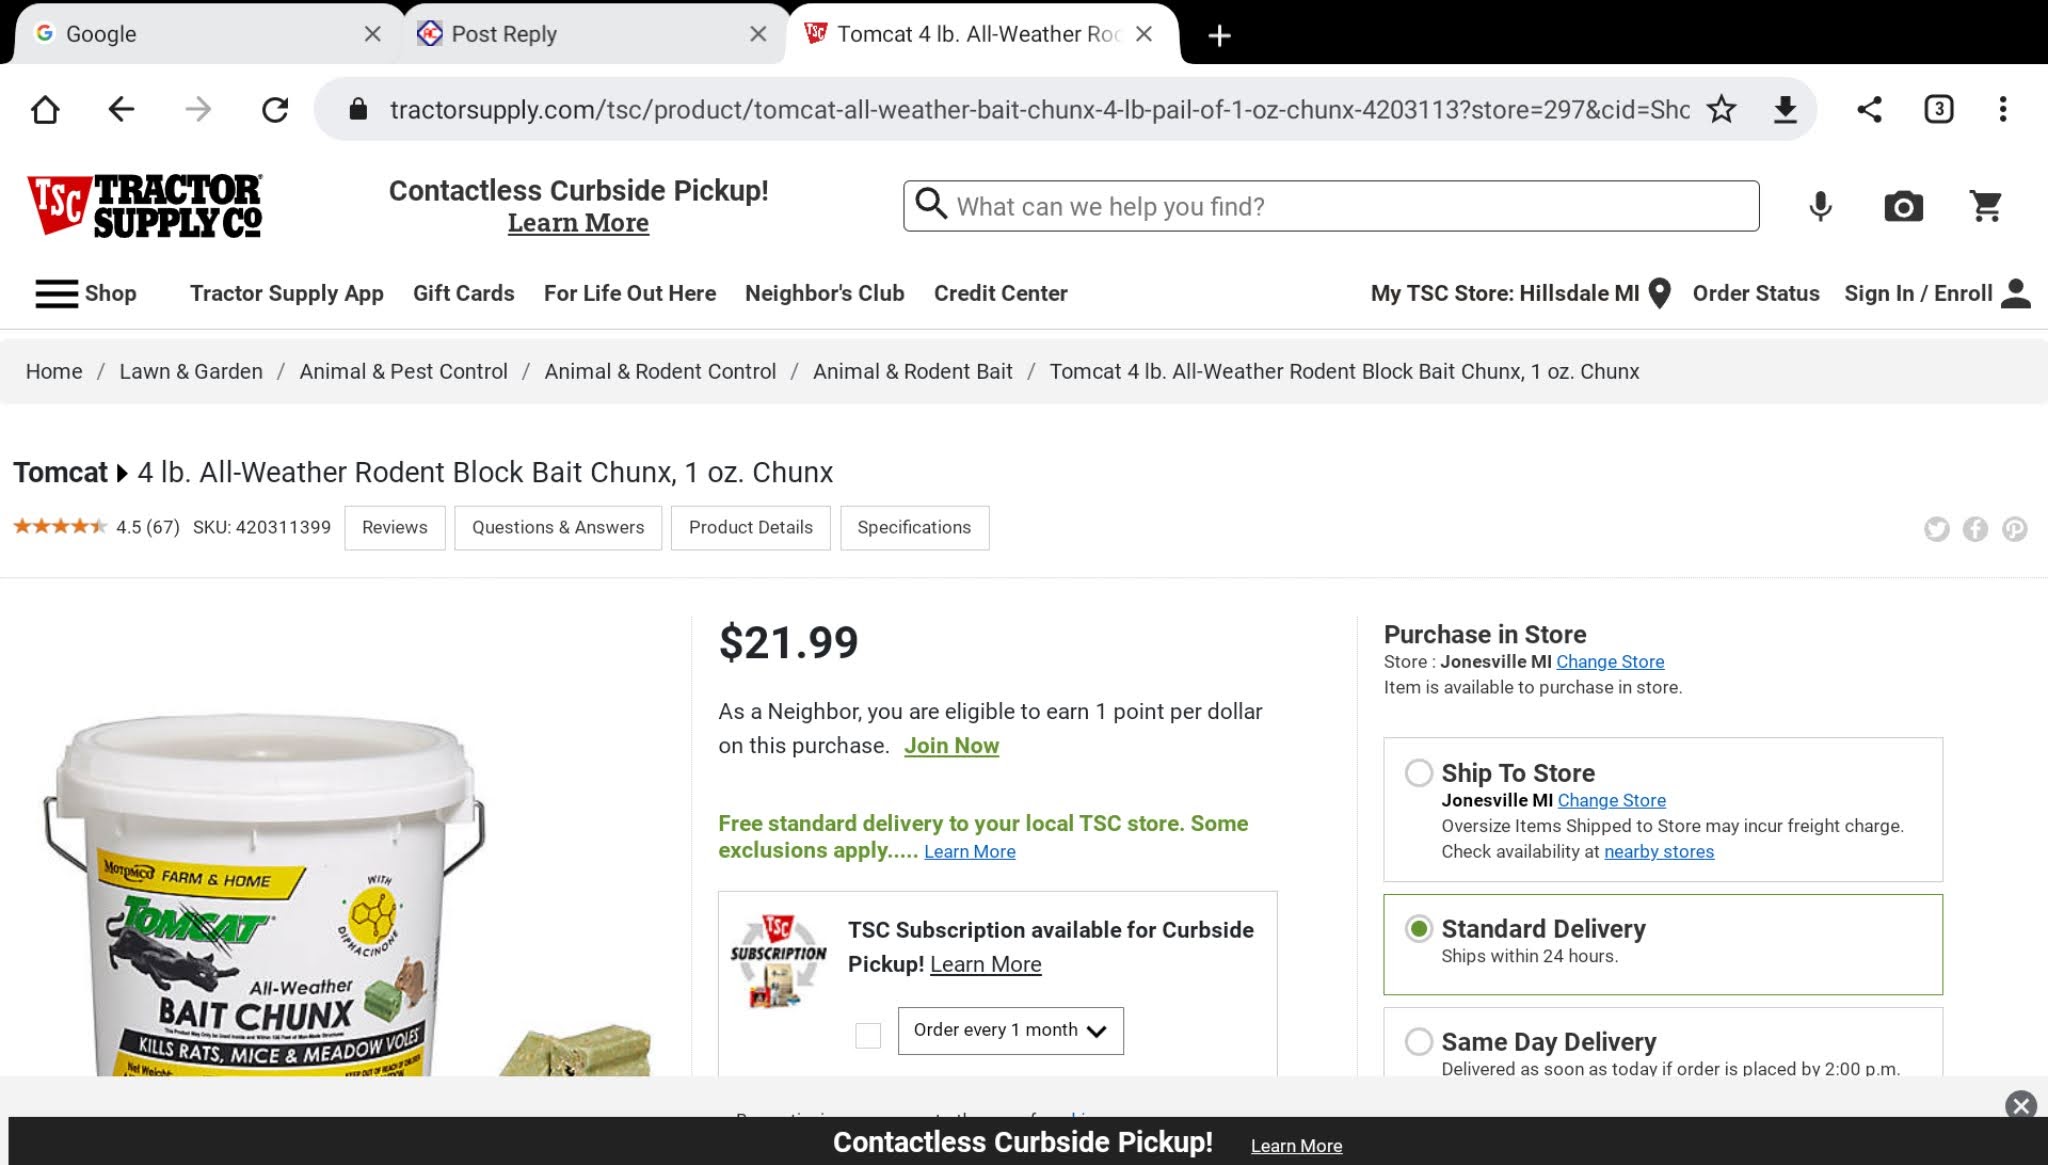Screen dimensions: 2048x1165
Task: Tap the voice search microphone icon
Action: pyautogui.click(x=1821, y=206)
